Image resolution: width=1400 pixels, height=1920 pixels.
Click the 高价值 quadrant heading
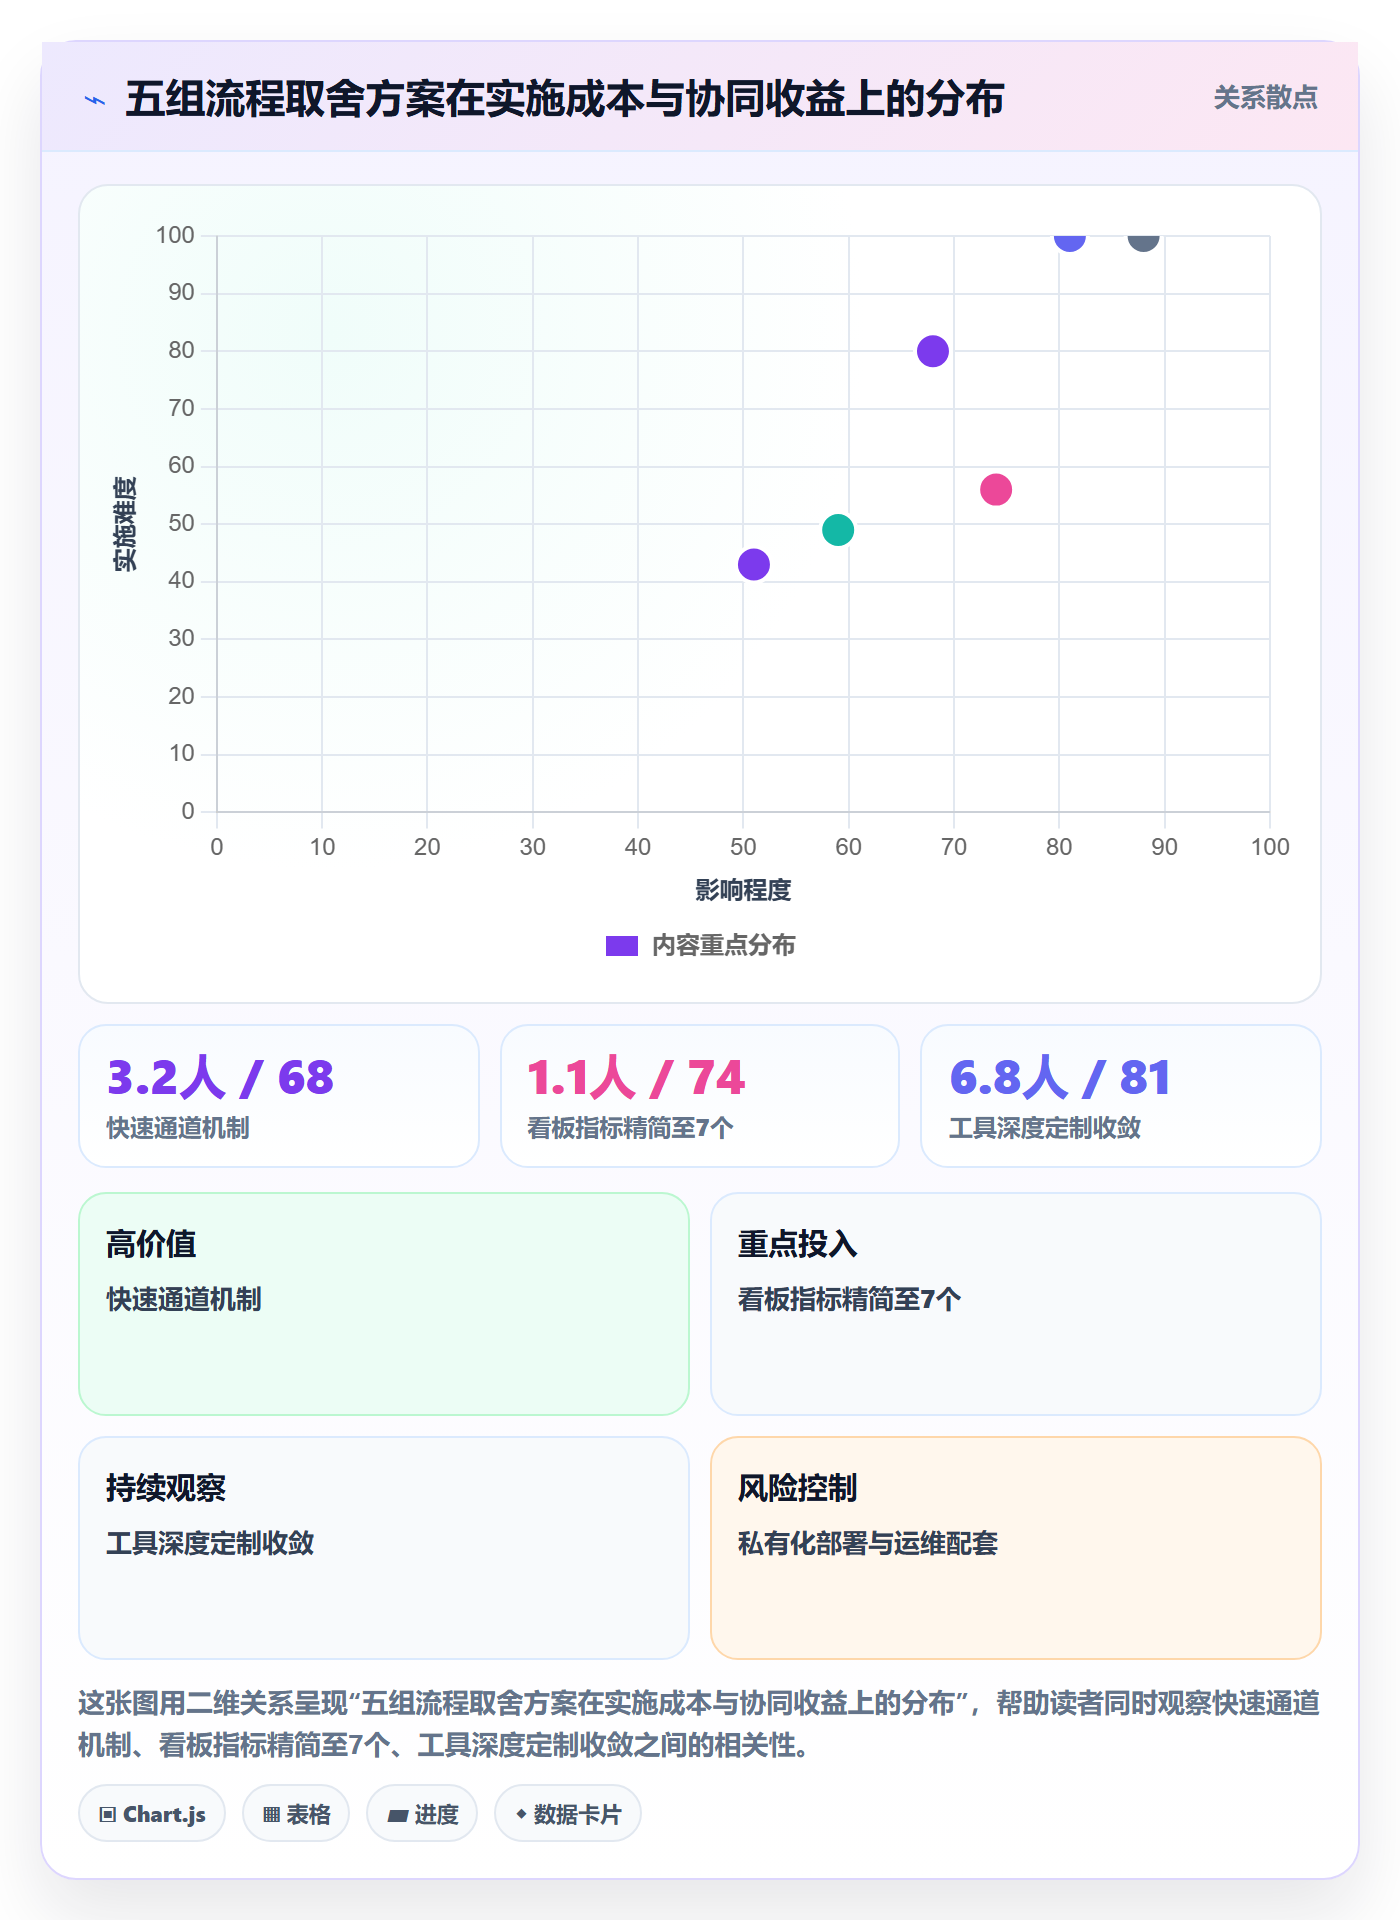(x=151, y=1244)
